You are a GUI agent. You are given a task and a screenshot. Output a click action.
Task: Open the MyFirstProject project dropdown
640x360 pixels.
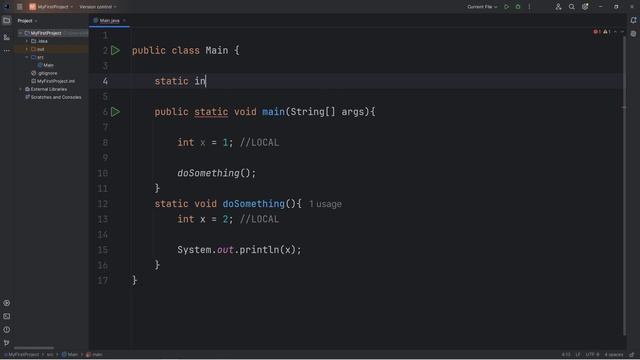coord(55,7)
